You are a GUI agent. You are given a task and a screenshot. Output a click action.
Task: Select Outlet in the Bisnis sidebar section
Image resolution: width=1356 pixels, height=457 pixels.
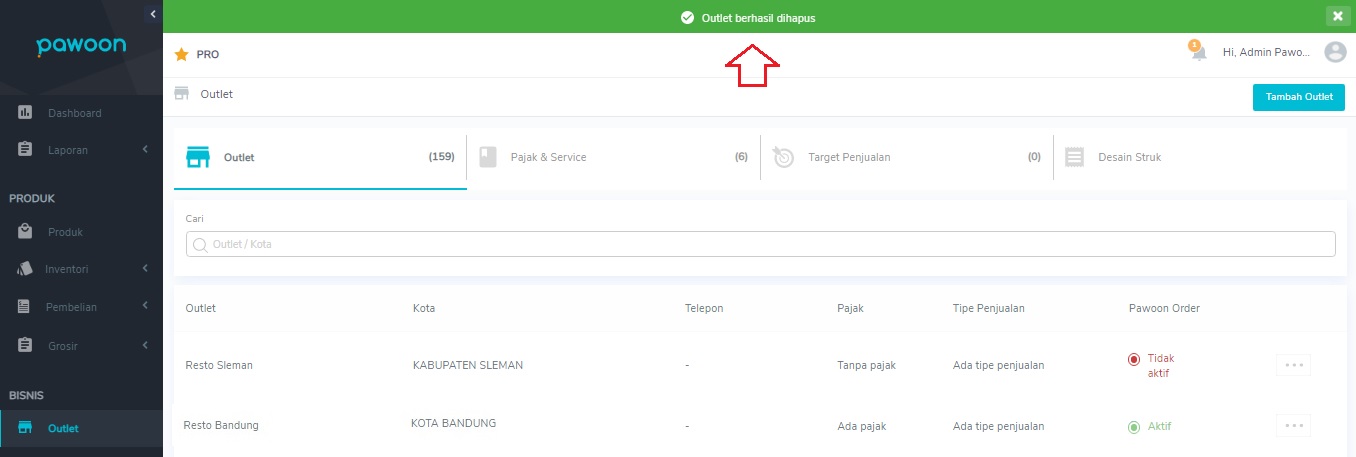coord(81,429)
